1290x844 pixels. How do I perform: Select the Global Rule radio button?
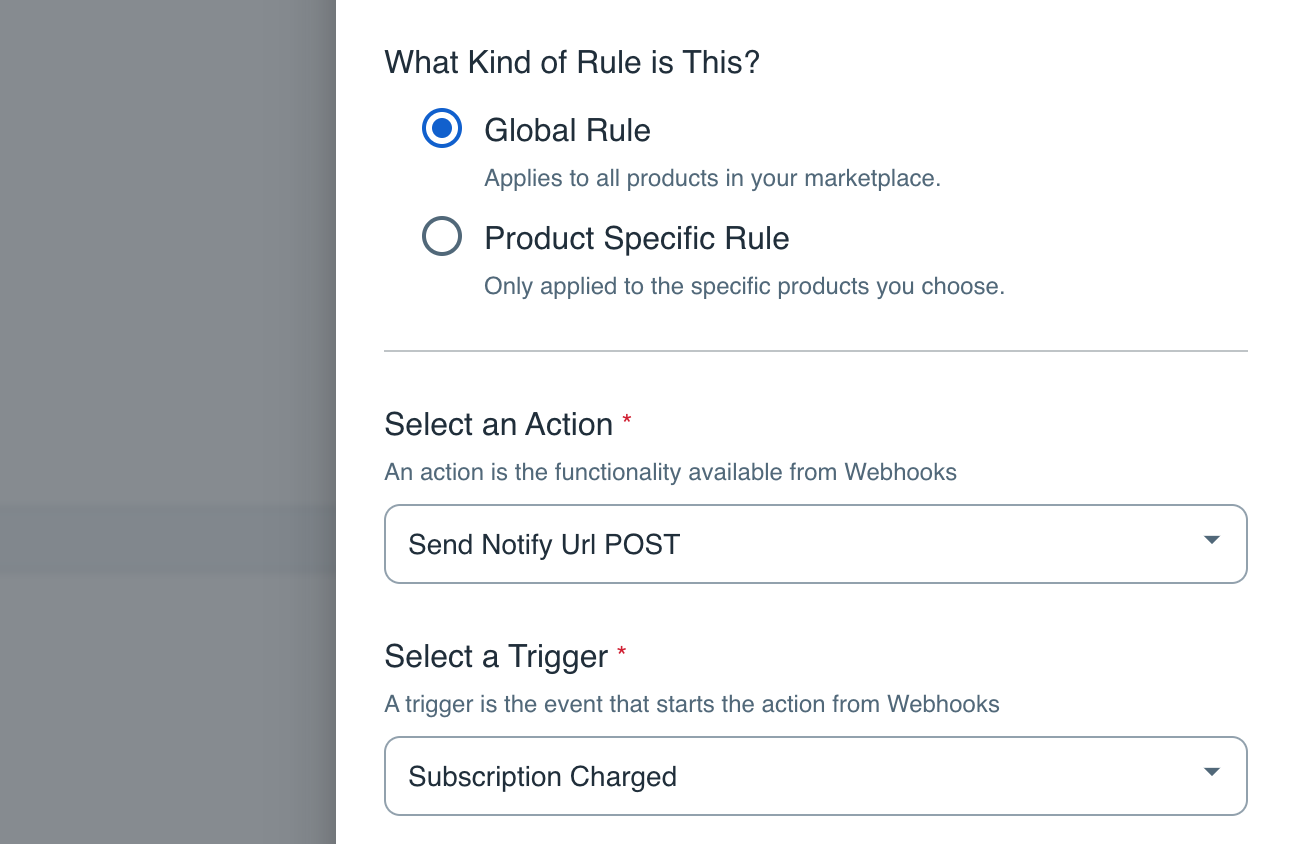point(441,129)
